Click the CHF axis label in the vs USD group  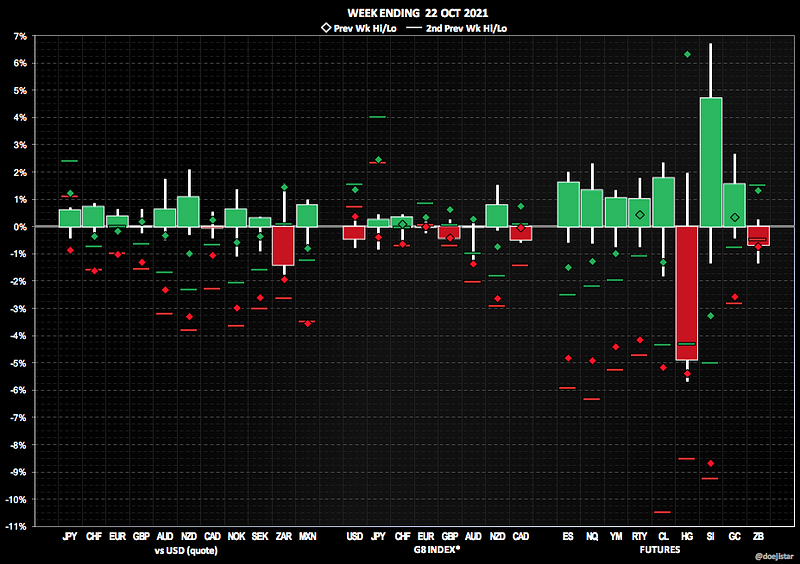(94, 536)
